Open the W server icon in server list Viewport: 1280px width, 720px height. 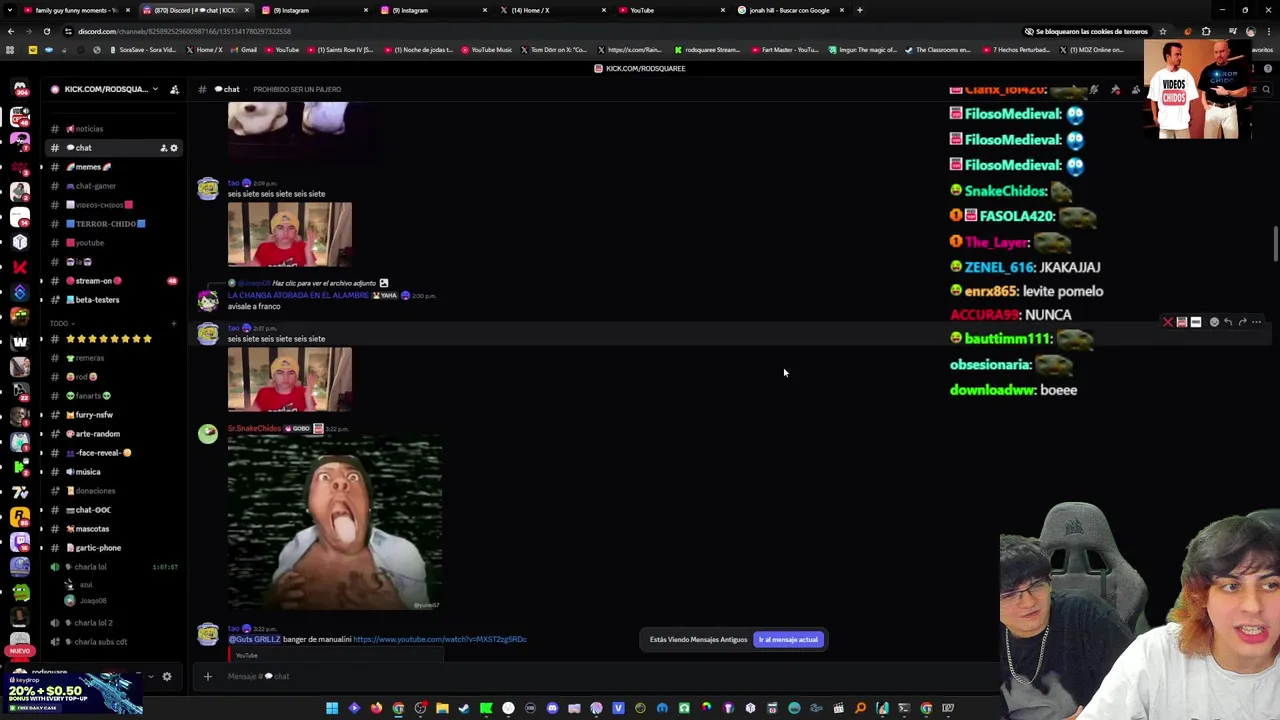click(x=19, y=342)
